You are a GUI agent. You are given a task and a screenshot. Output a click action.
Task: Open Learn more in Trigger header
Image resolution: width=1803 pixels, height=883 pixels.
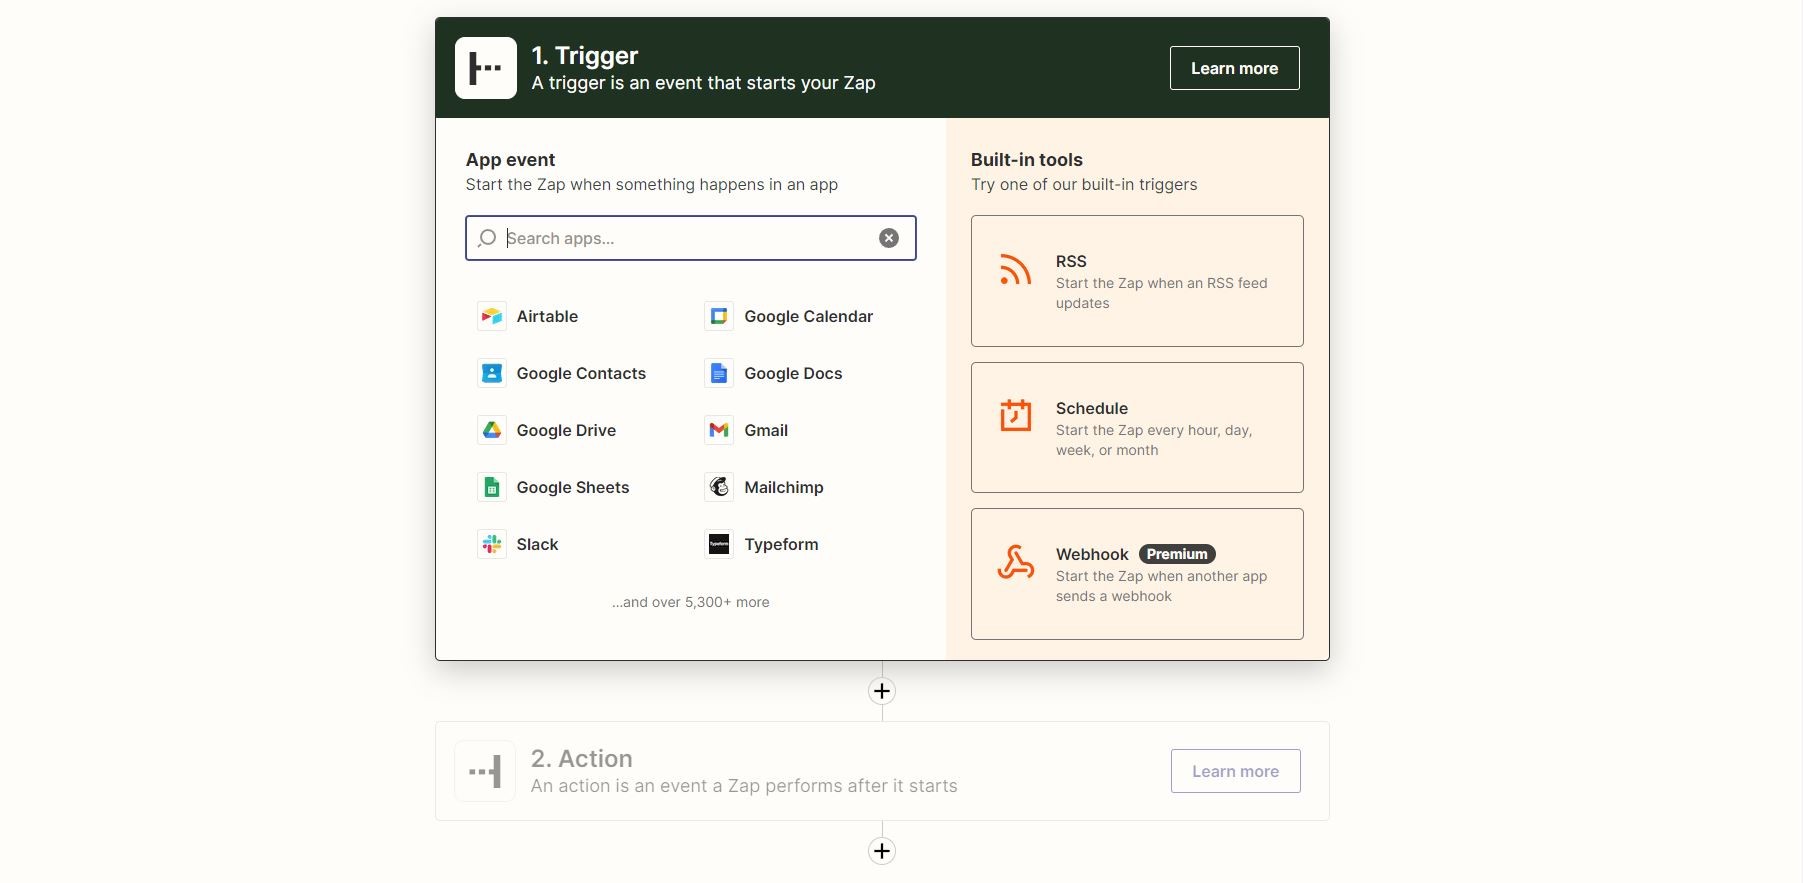pos(1234,68)
